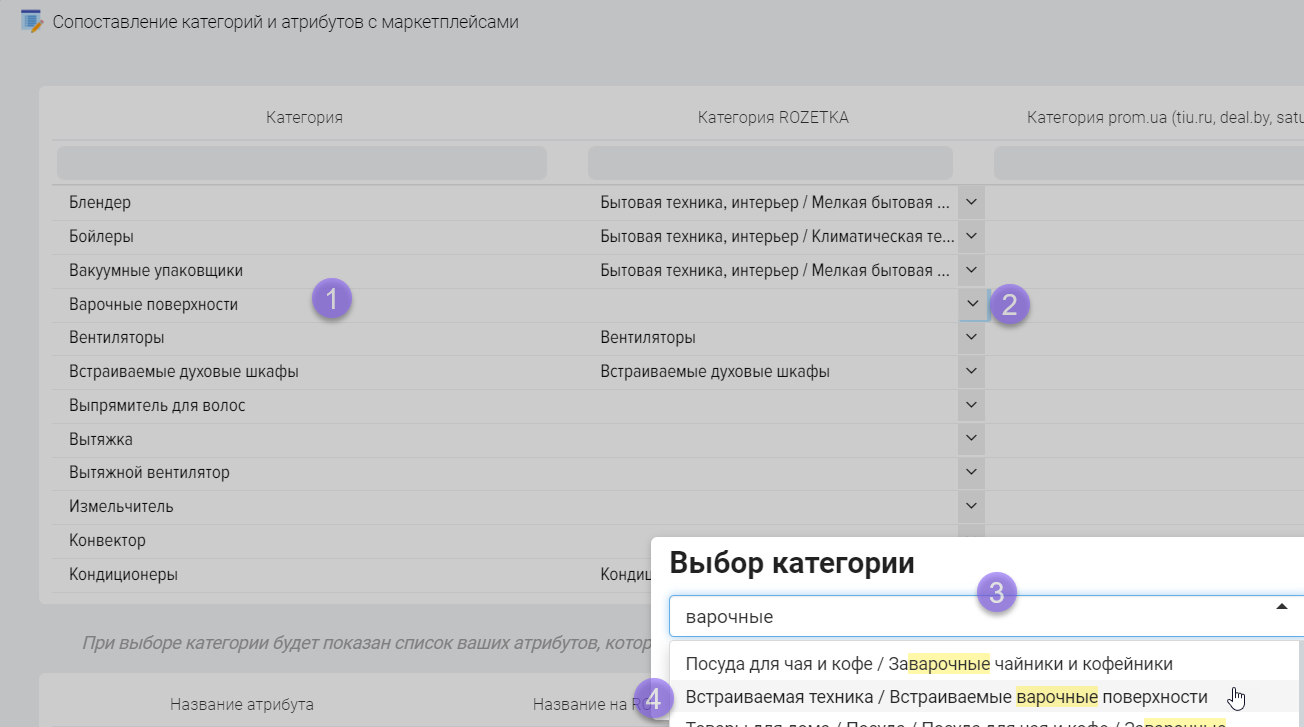The width and height of the screenshot is (1304, 727).
Task: Collapse the category selection list arrow
Action: (1282, 607)
